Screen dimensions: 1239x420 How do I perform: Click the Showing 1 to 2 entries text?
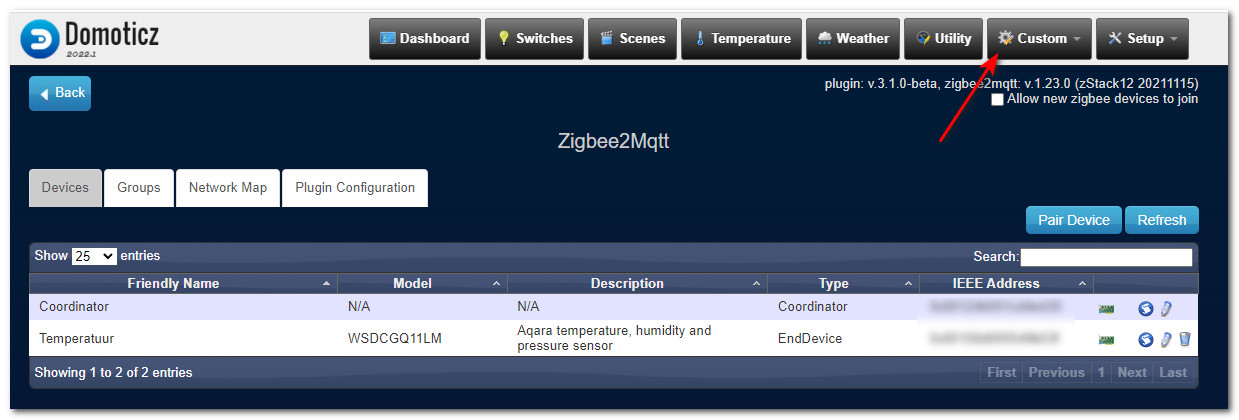(114, 372)
